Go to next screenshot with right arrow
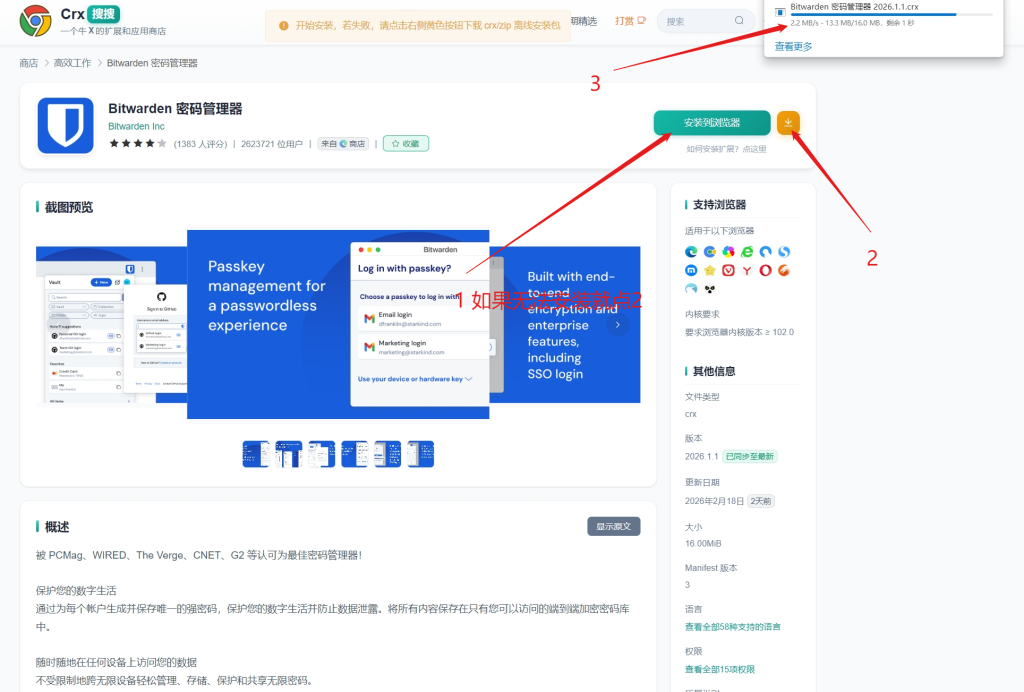Viewport: 1024px width, 692px height. [x=617, y=325]
